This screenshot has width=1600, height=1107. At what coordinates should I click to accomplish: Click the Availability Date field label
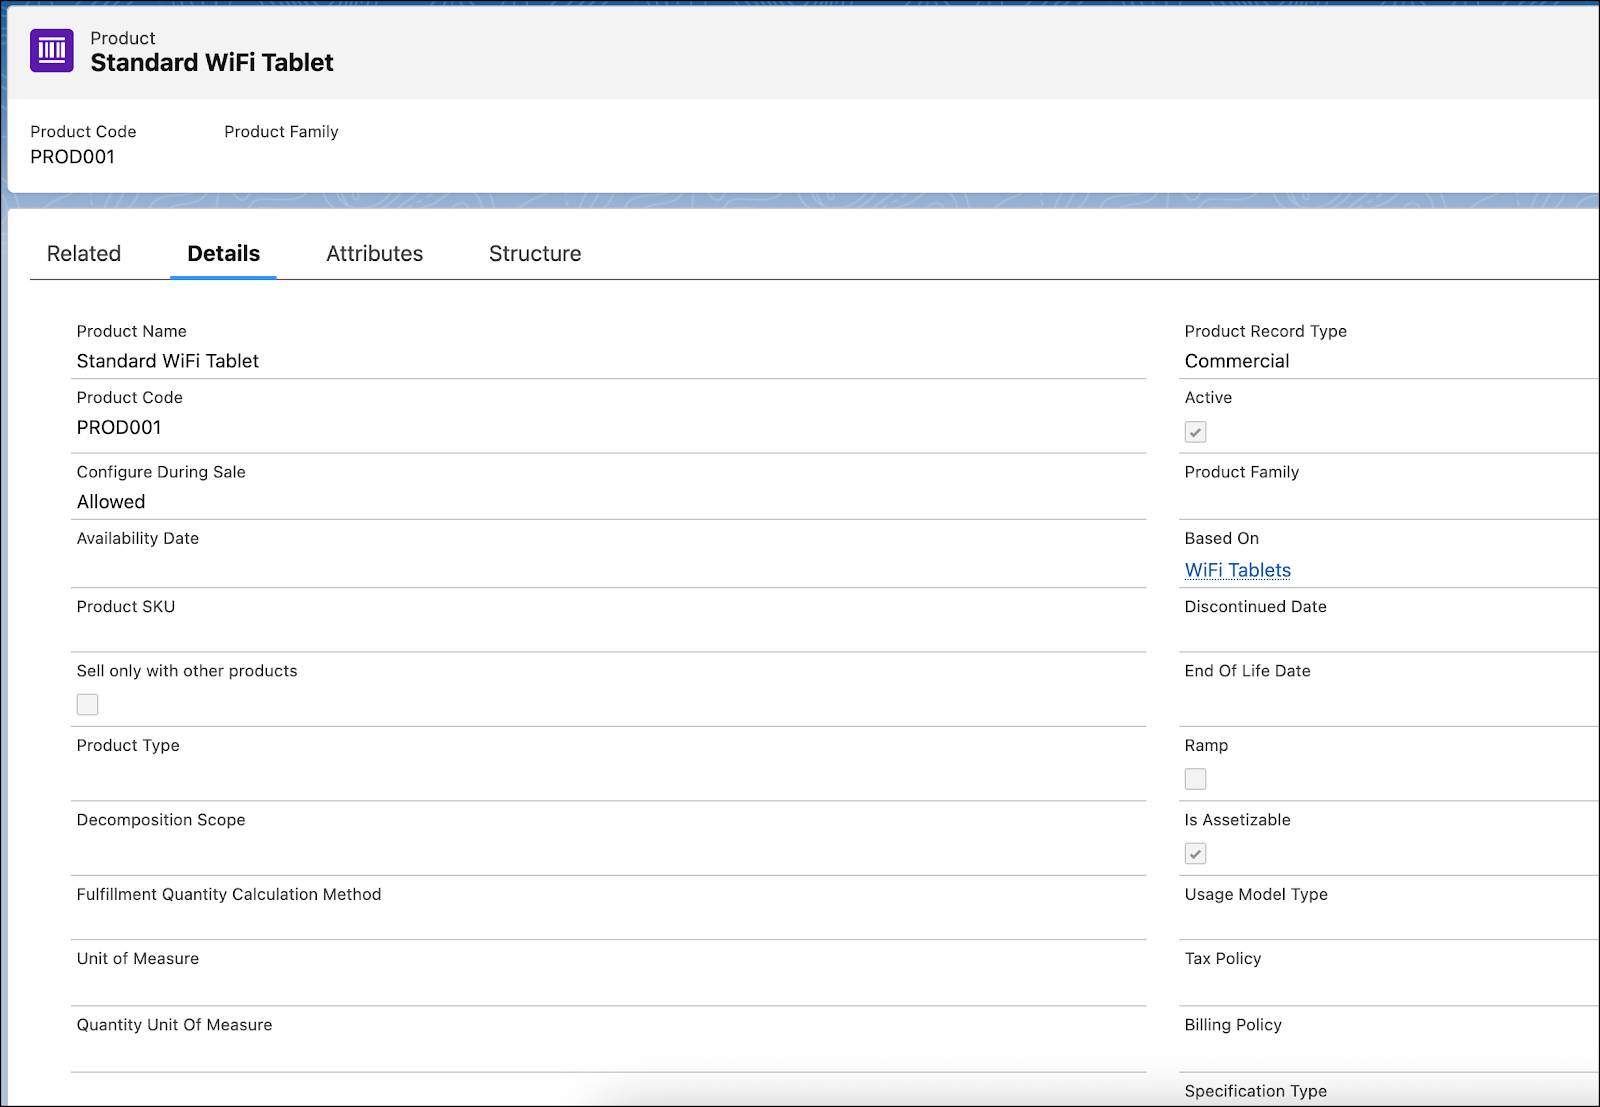coord(138,538)
